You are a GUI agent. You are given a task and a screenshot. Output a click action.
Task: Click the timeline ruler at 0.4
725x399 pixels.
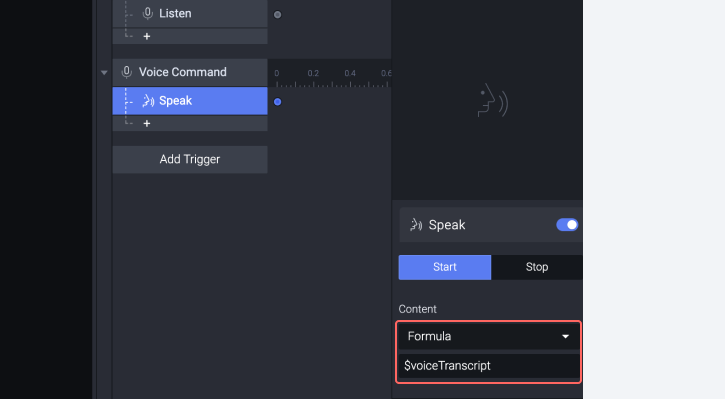coord(350,73)
